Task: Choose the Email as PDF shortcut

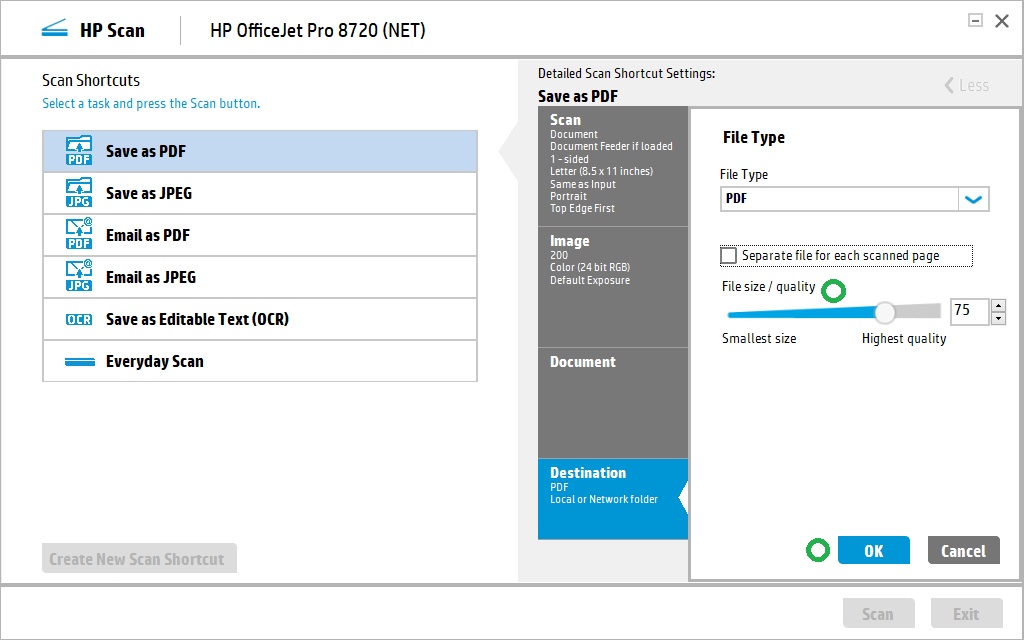Action: 260,235
